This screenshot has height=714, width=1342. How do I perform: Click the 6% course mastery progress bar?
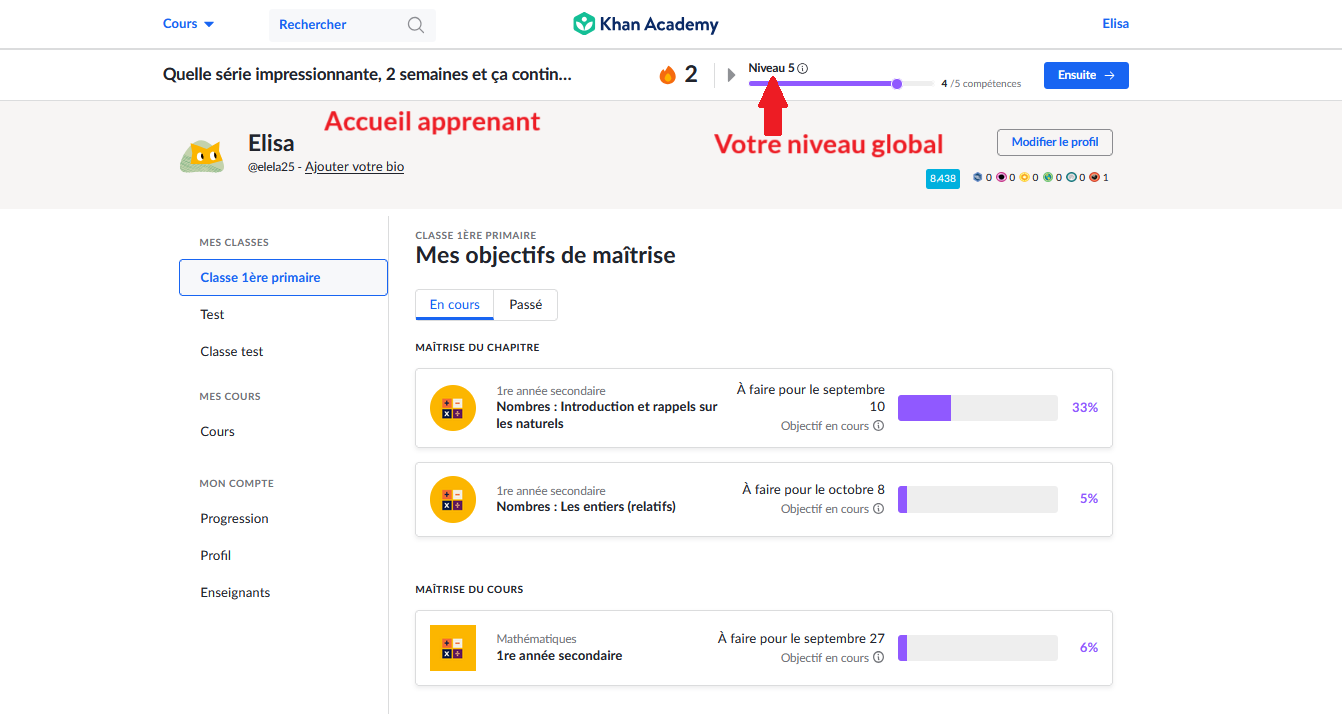pos(978,648)
